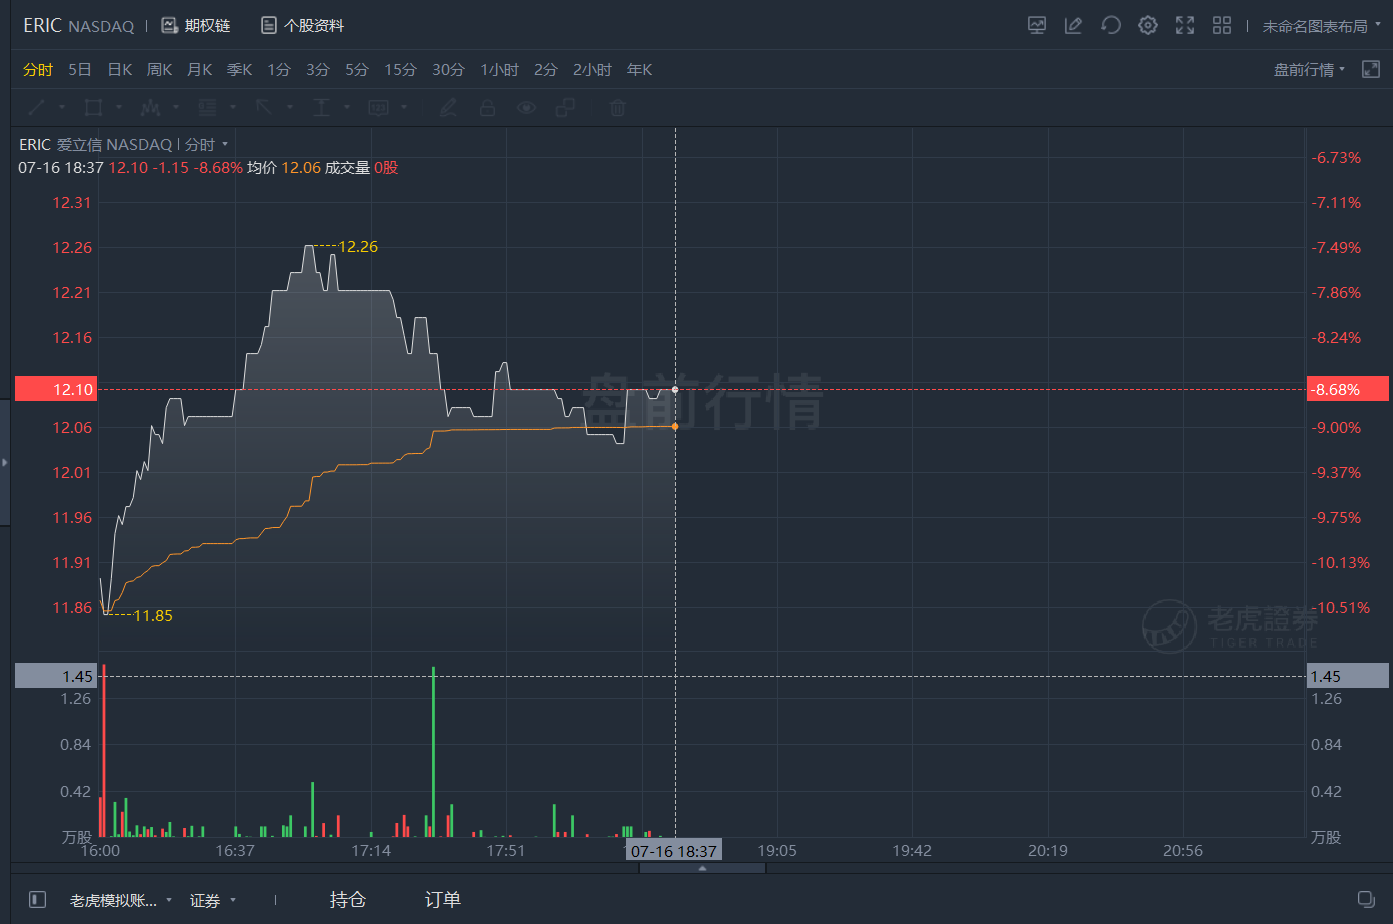Enter fullscreen with the four-arrow icon

pos(1185,25)
